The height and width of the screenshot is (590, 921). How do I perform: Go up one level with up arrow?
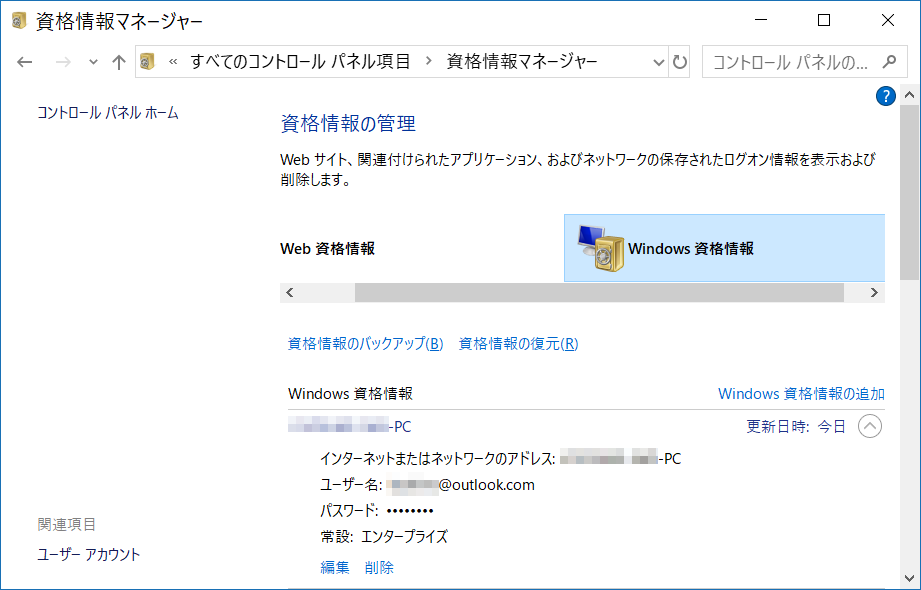click(119, 62)
